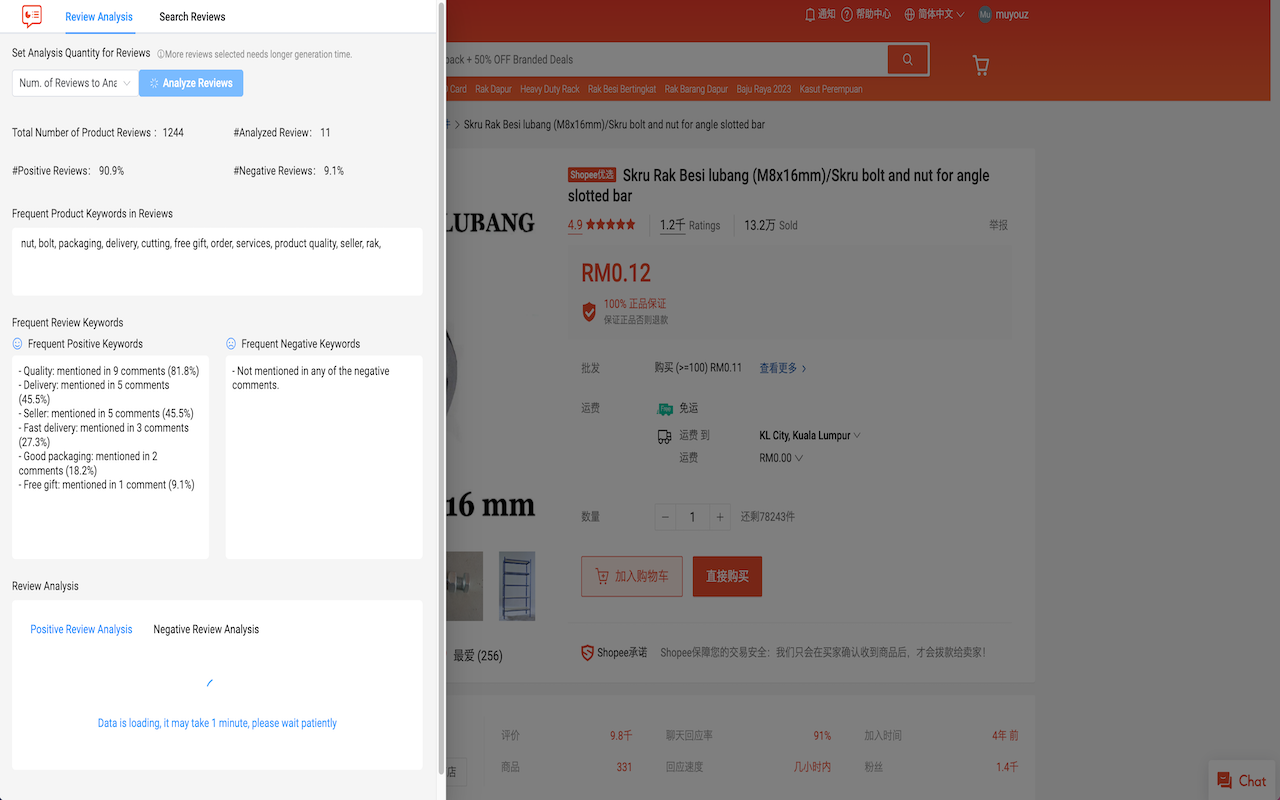Click the 100% authentic shield icon

click(x=590, y=312)
